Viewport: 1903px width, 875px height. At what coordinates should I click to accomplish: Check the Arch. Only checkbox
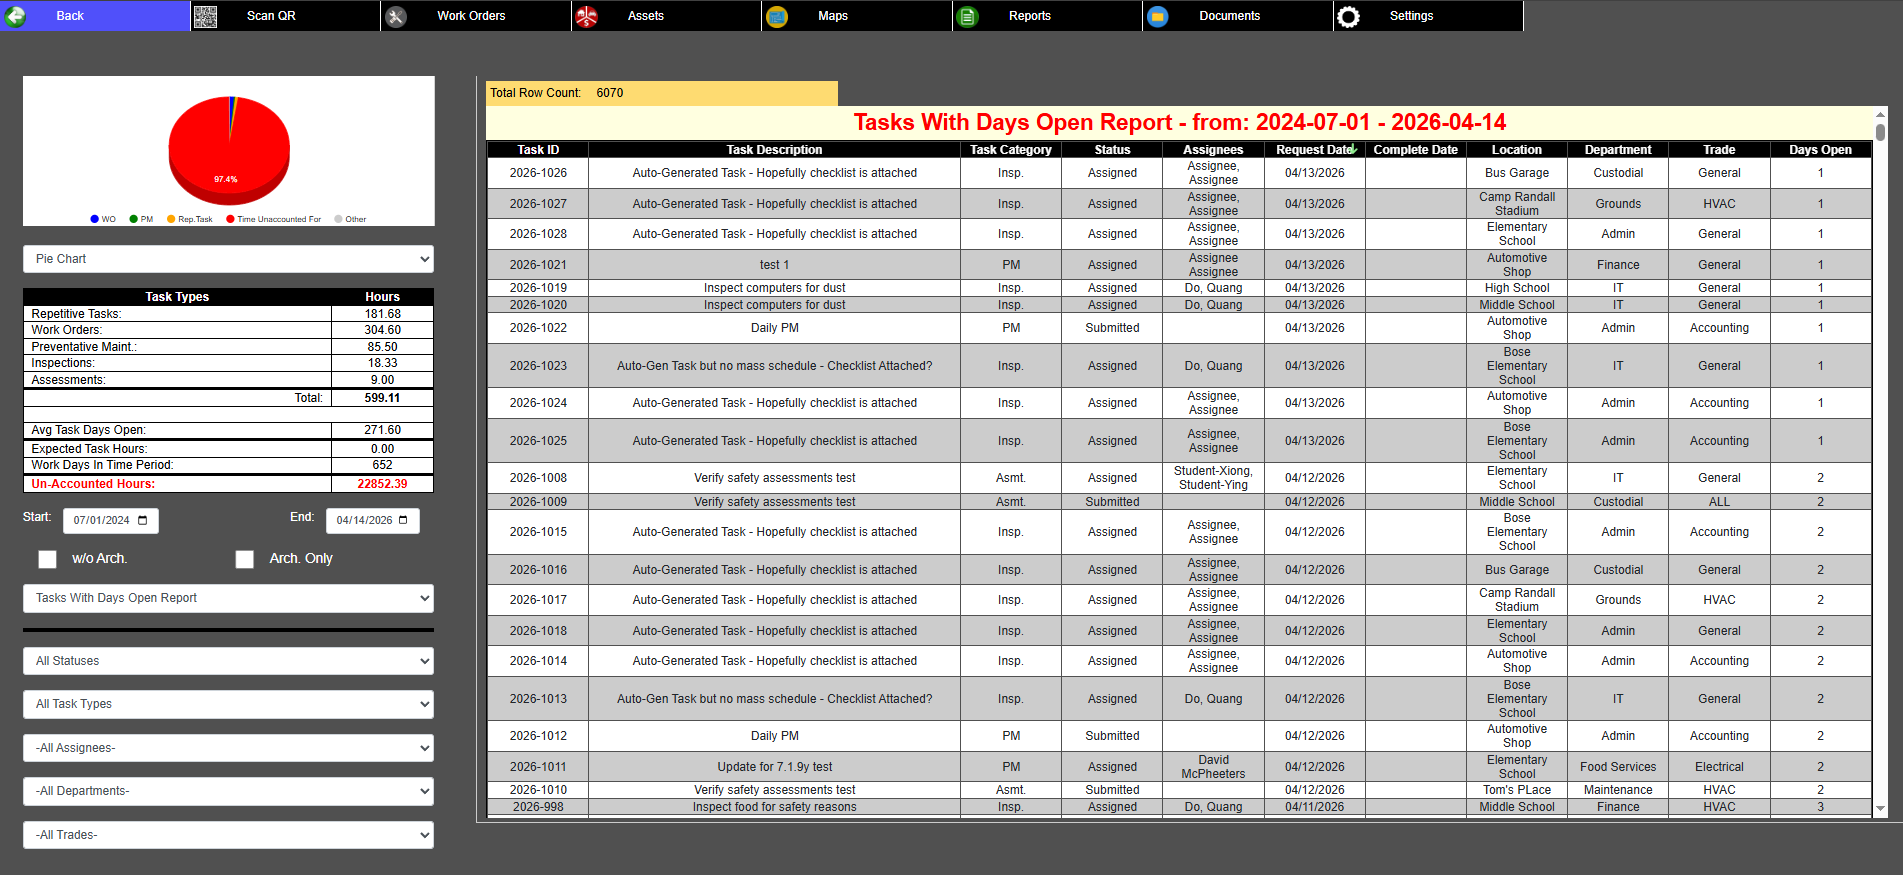pyautogui.click(x=244, y=559)
